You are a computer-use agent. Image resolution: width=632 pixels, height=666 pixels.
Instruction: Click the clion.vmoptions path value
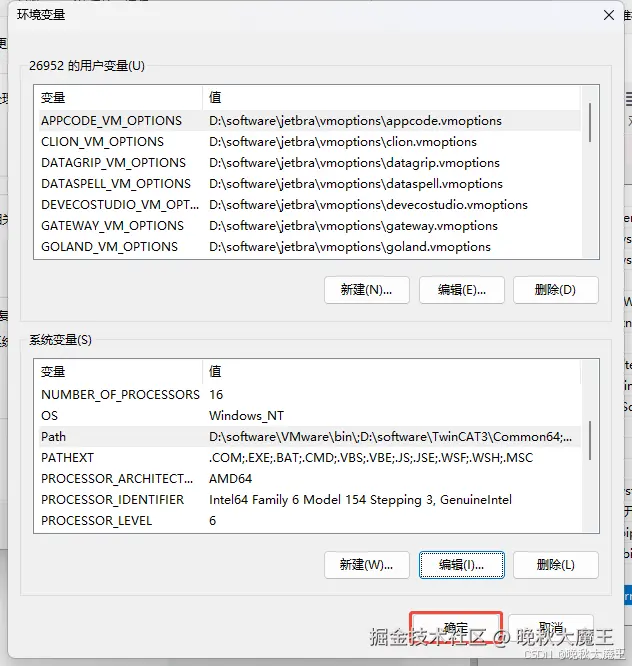[343, 142]
